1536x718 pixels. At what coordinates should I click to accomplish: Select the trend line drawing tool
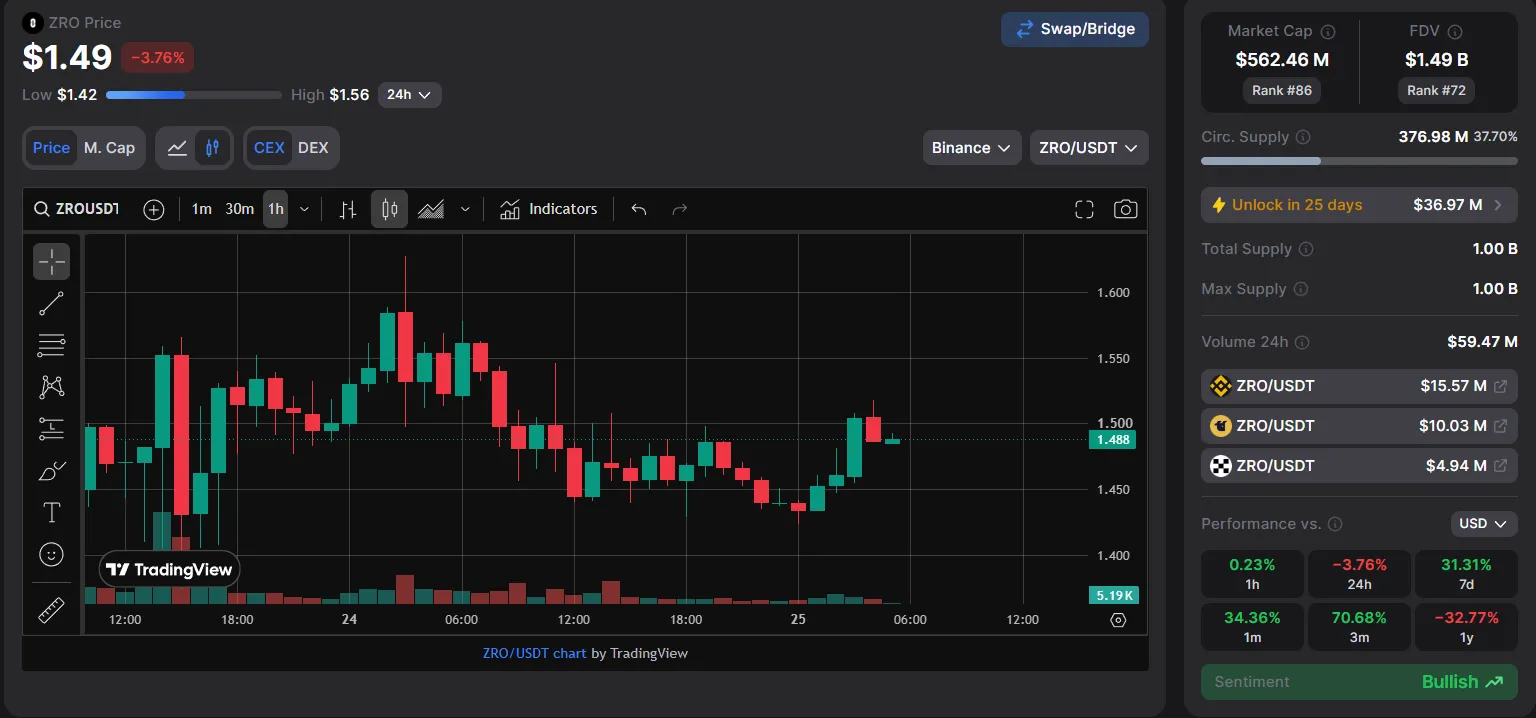51,303
